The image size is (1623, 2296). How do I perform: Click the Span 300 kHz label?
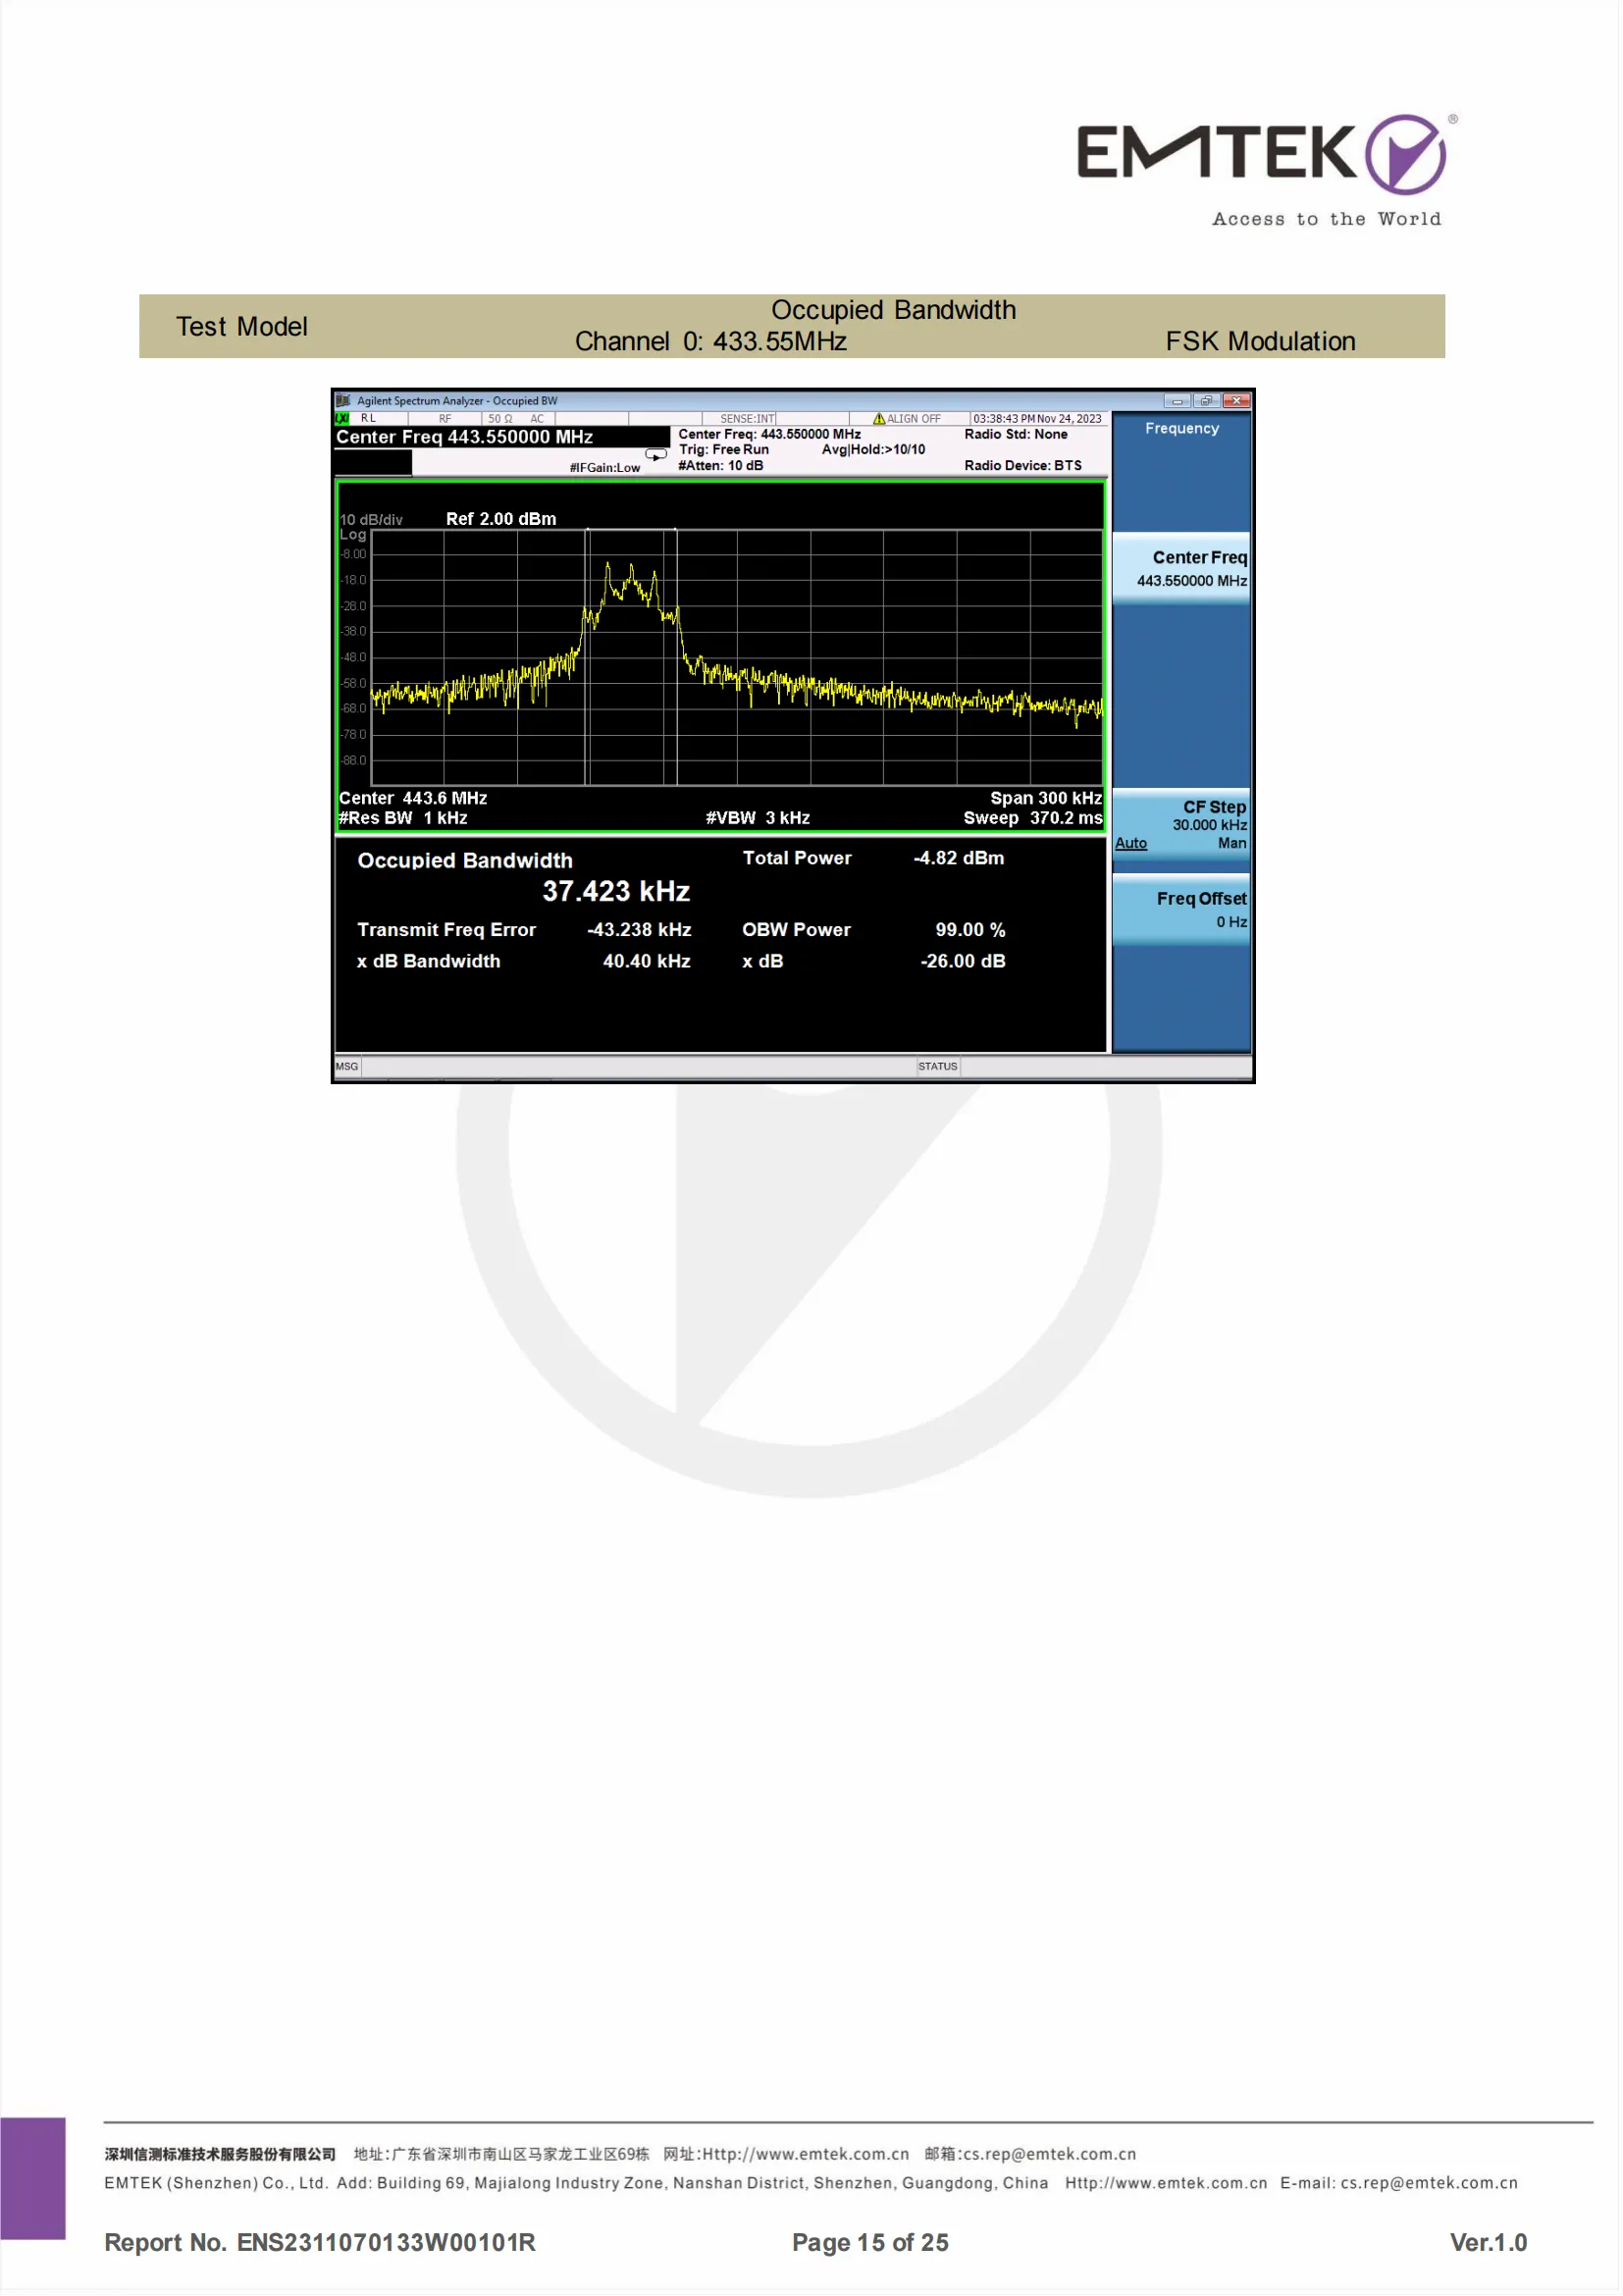point(1046,798)
